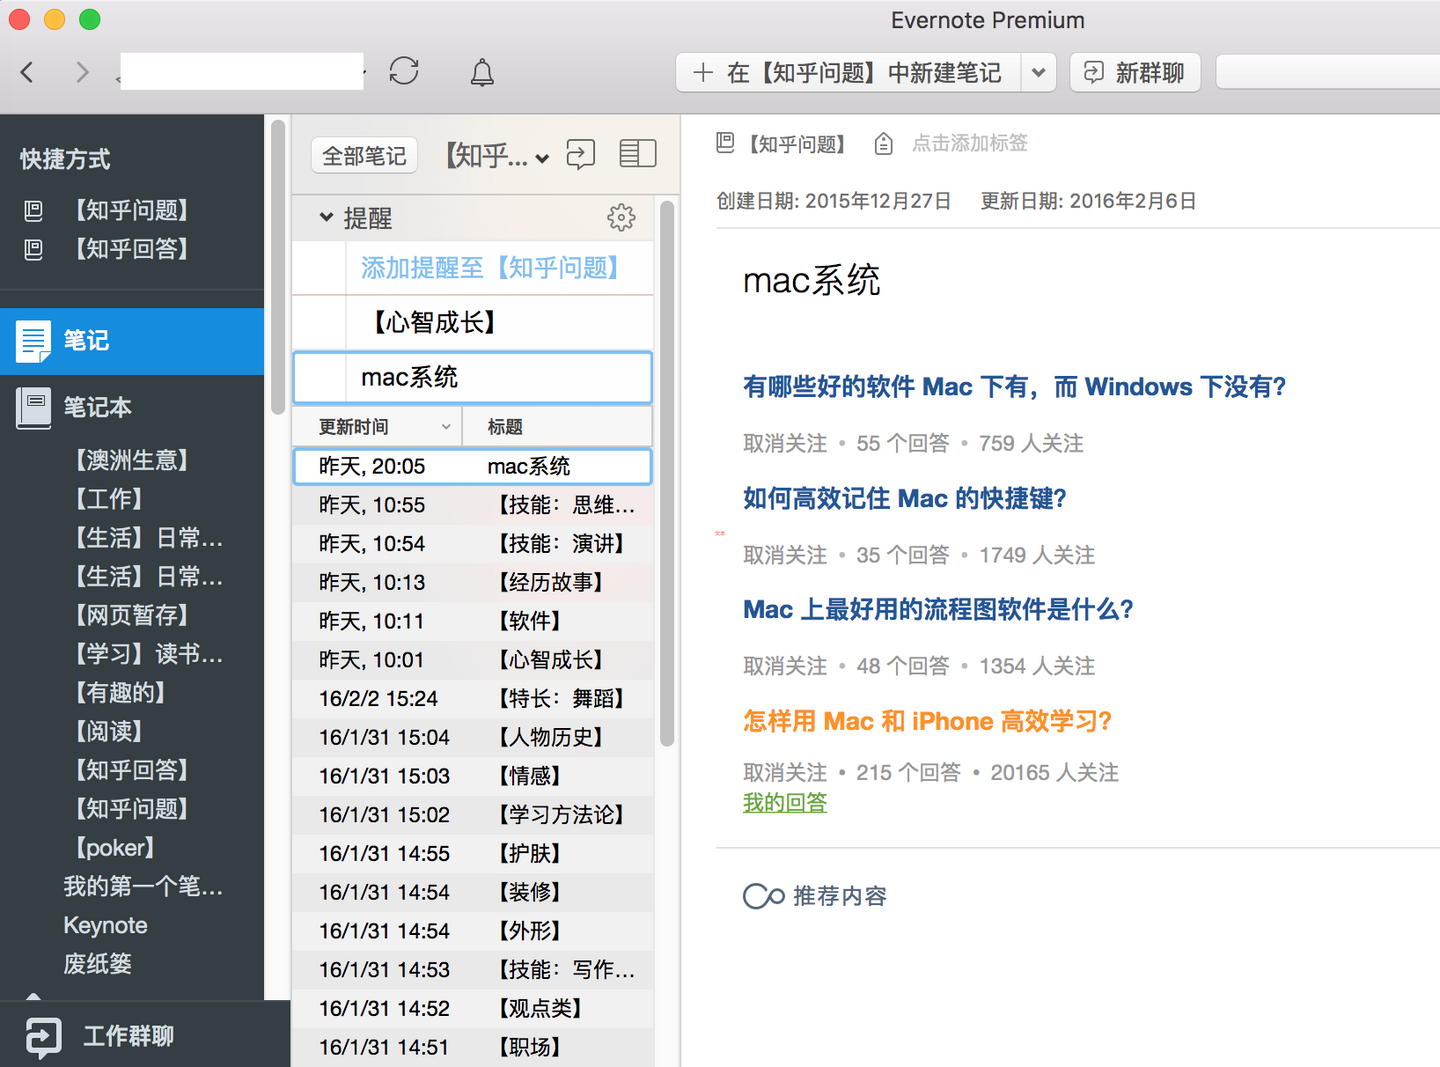
Task: Open 废纸篓 trash in sidebar
Action: 97,964
